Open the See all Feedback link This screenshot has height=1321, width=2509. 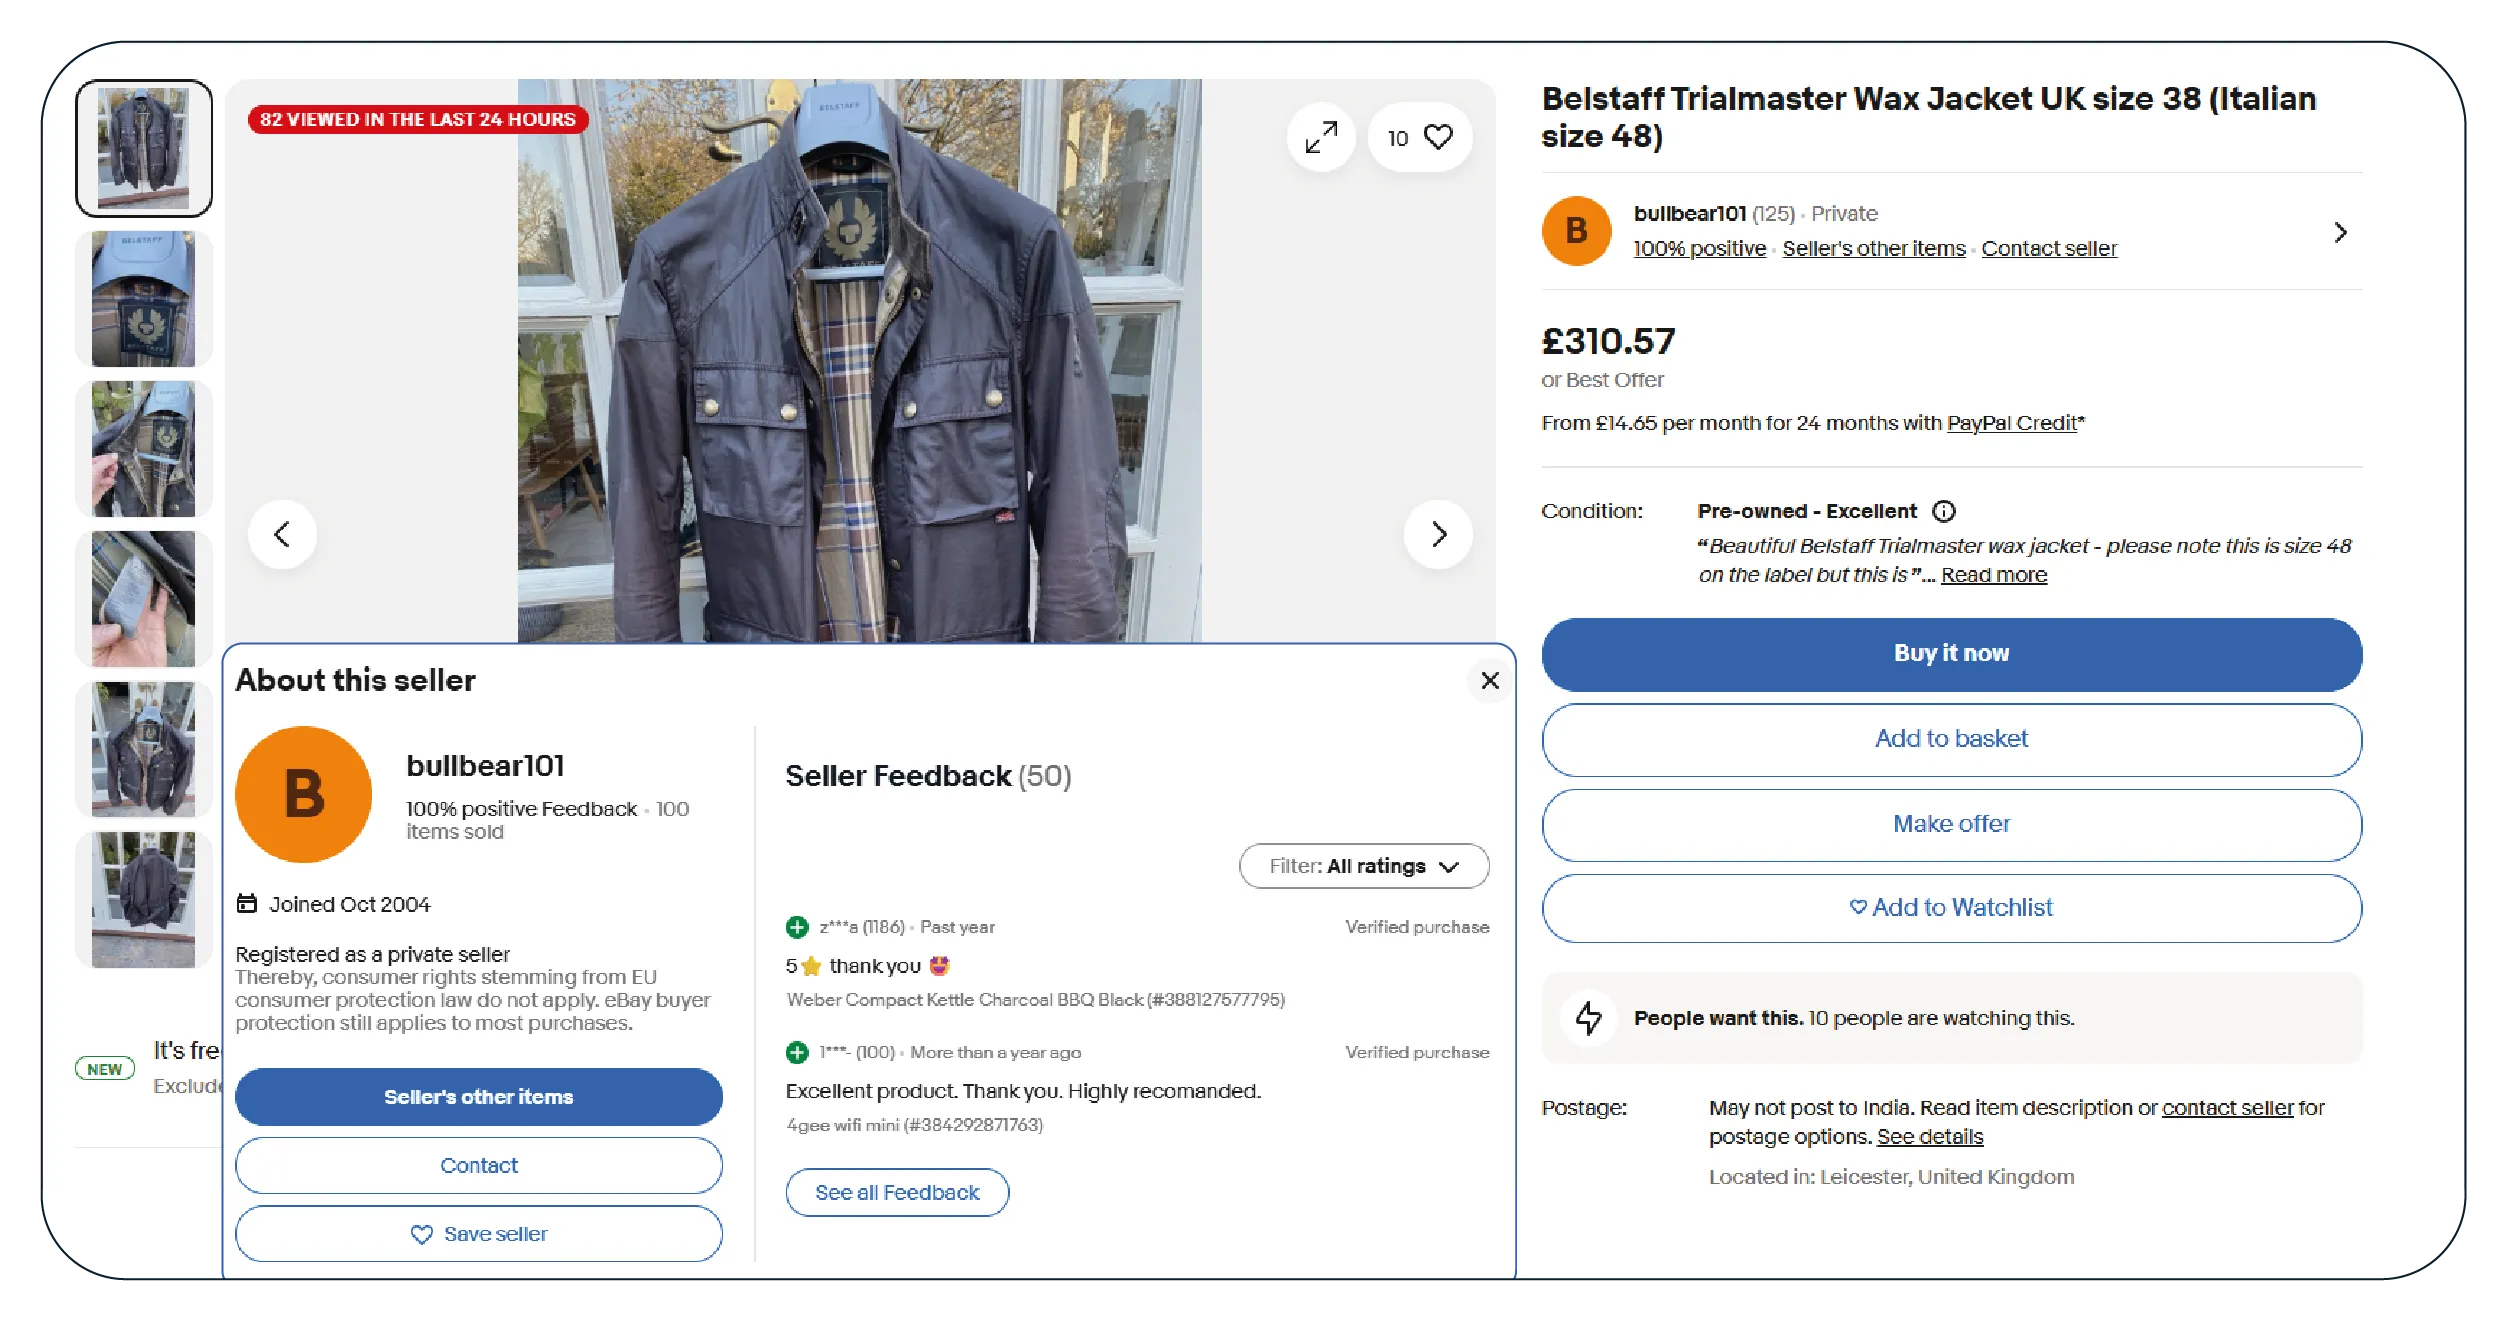[x=896, y=1192]
